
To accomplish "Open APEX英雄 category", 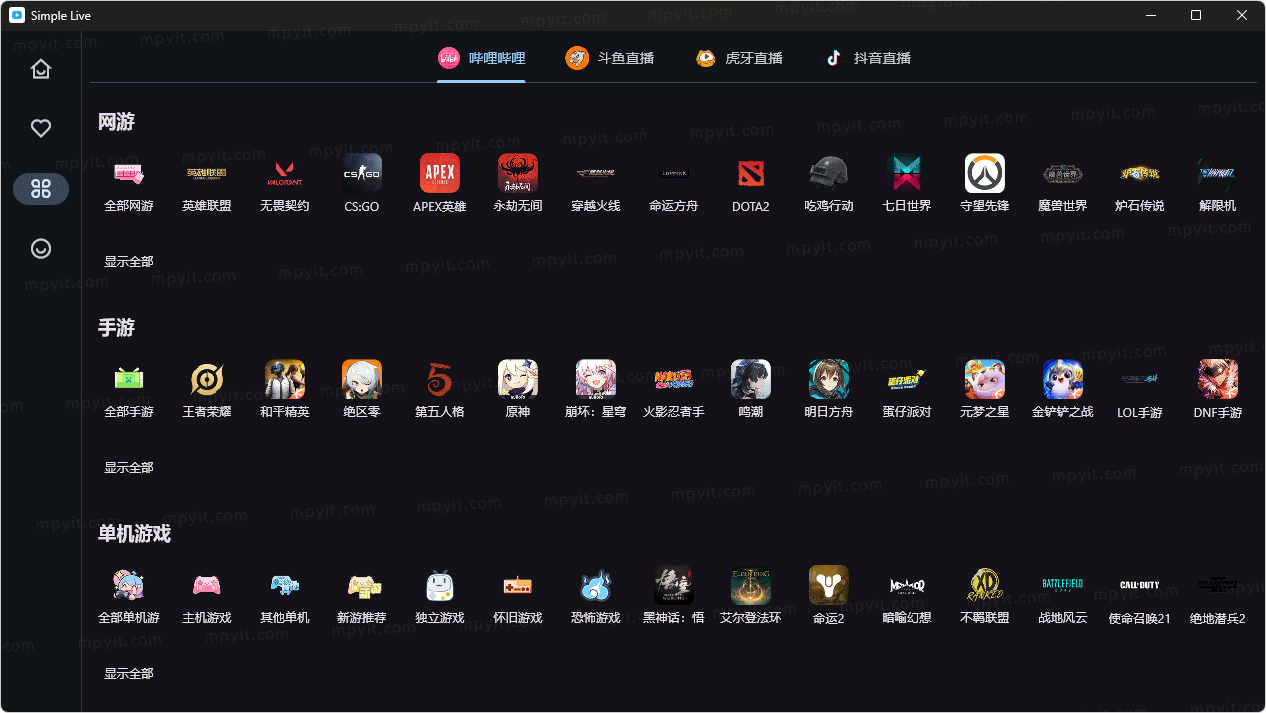I will coord(440,183).
